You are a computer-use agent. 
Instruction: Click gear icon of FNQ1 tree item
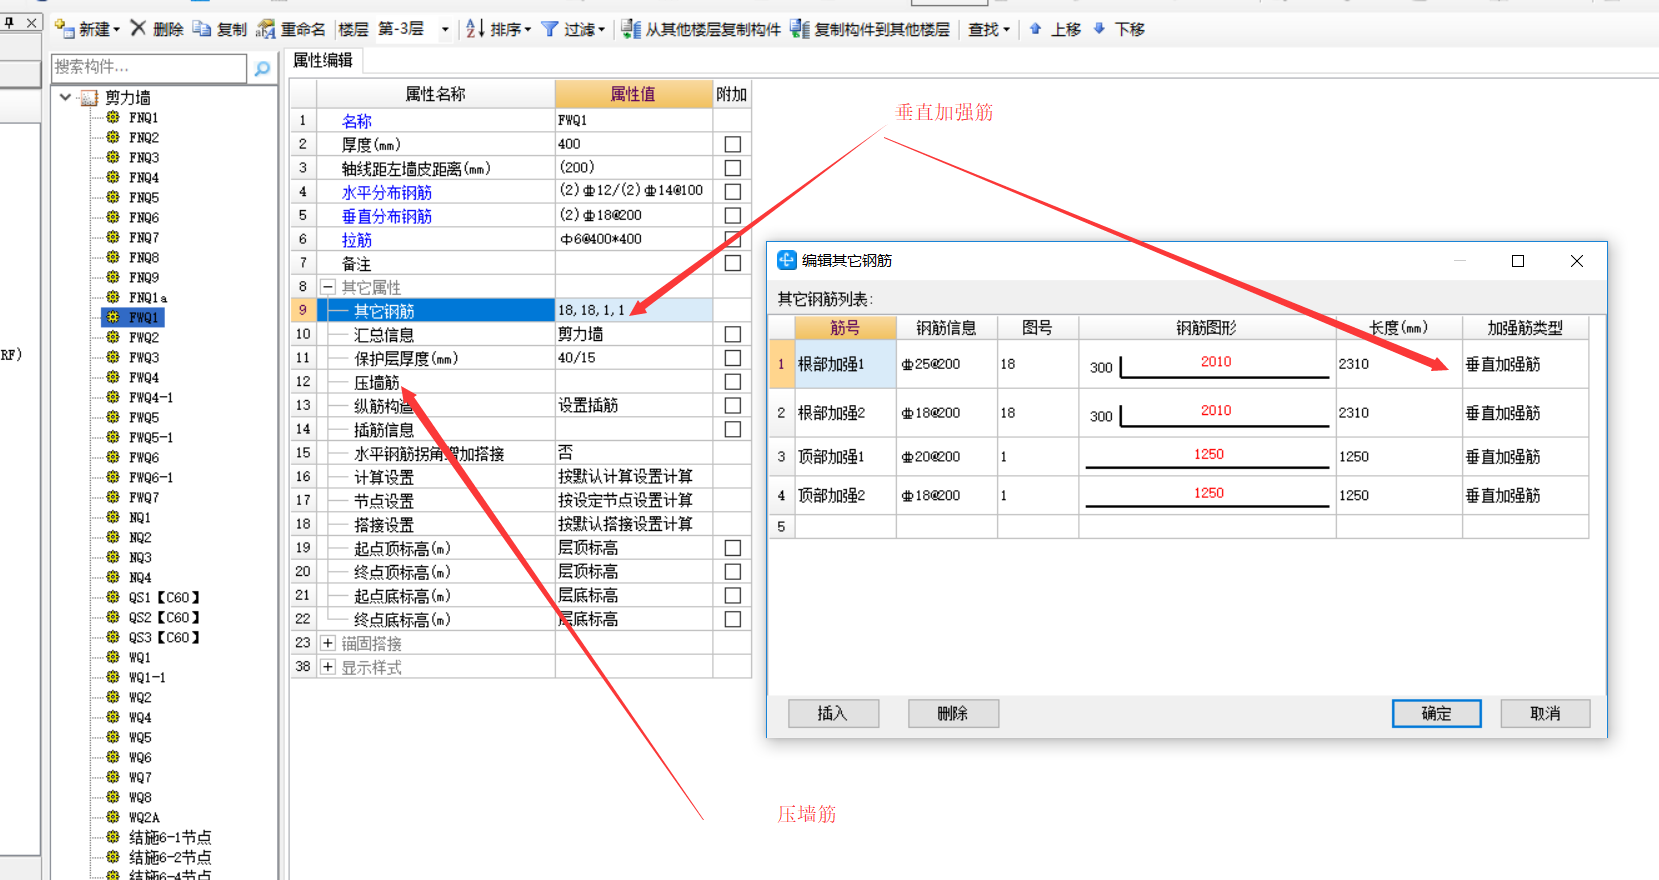click(113, 117)
